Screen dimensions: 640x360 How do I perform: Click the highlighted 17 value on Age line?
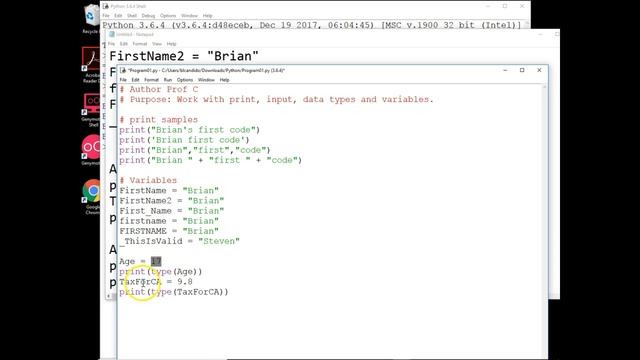coord(156,262)
